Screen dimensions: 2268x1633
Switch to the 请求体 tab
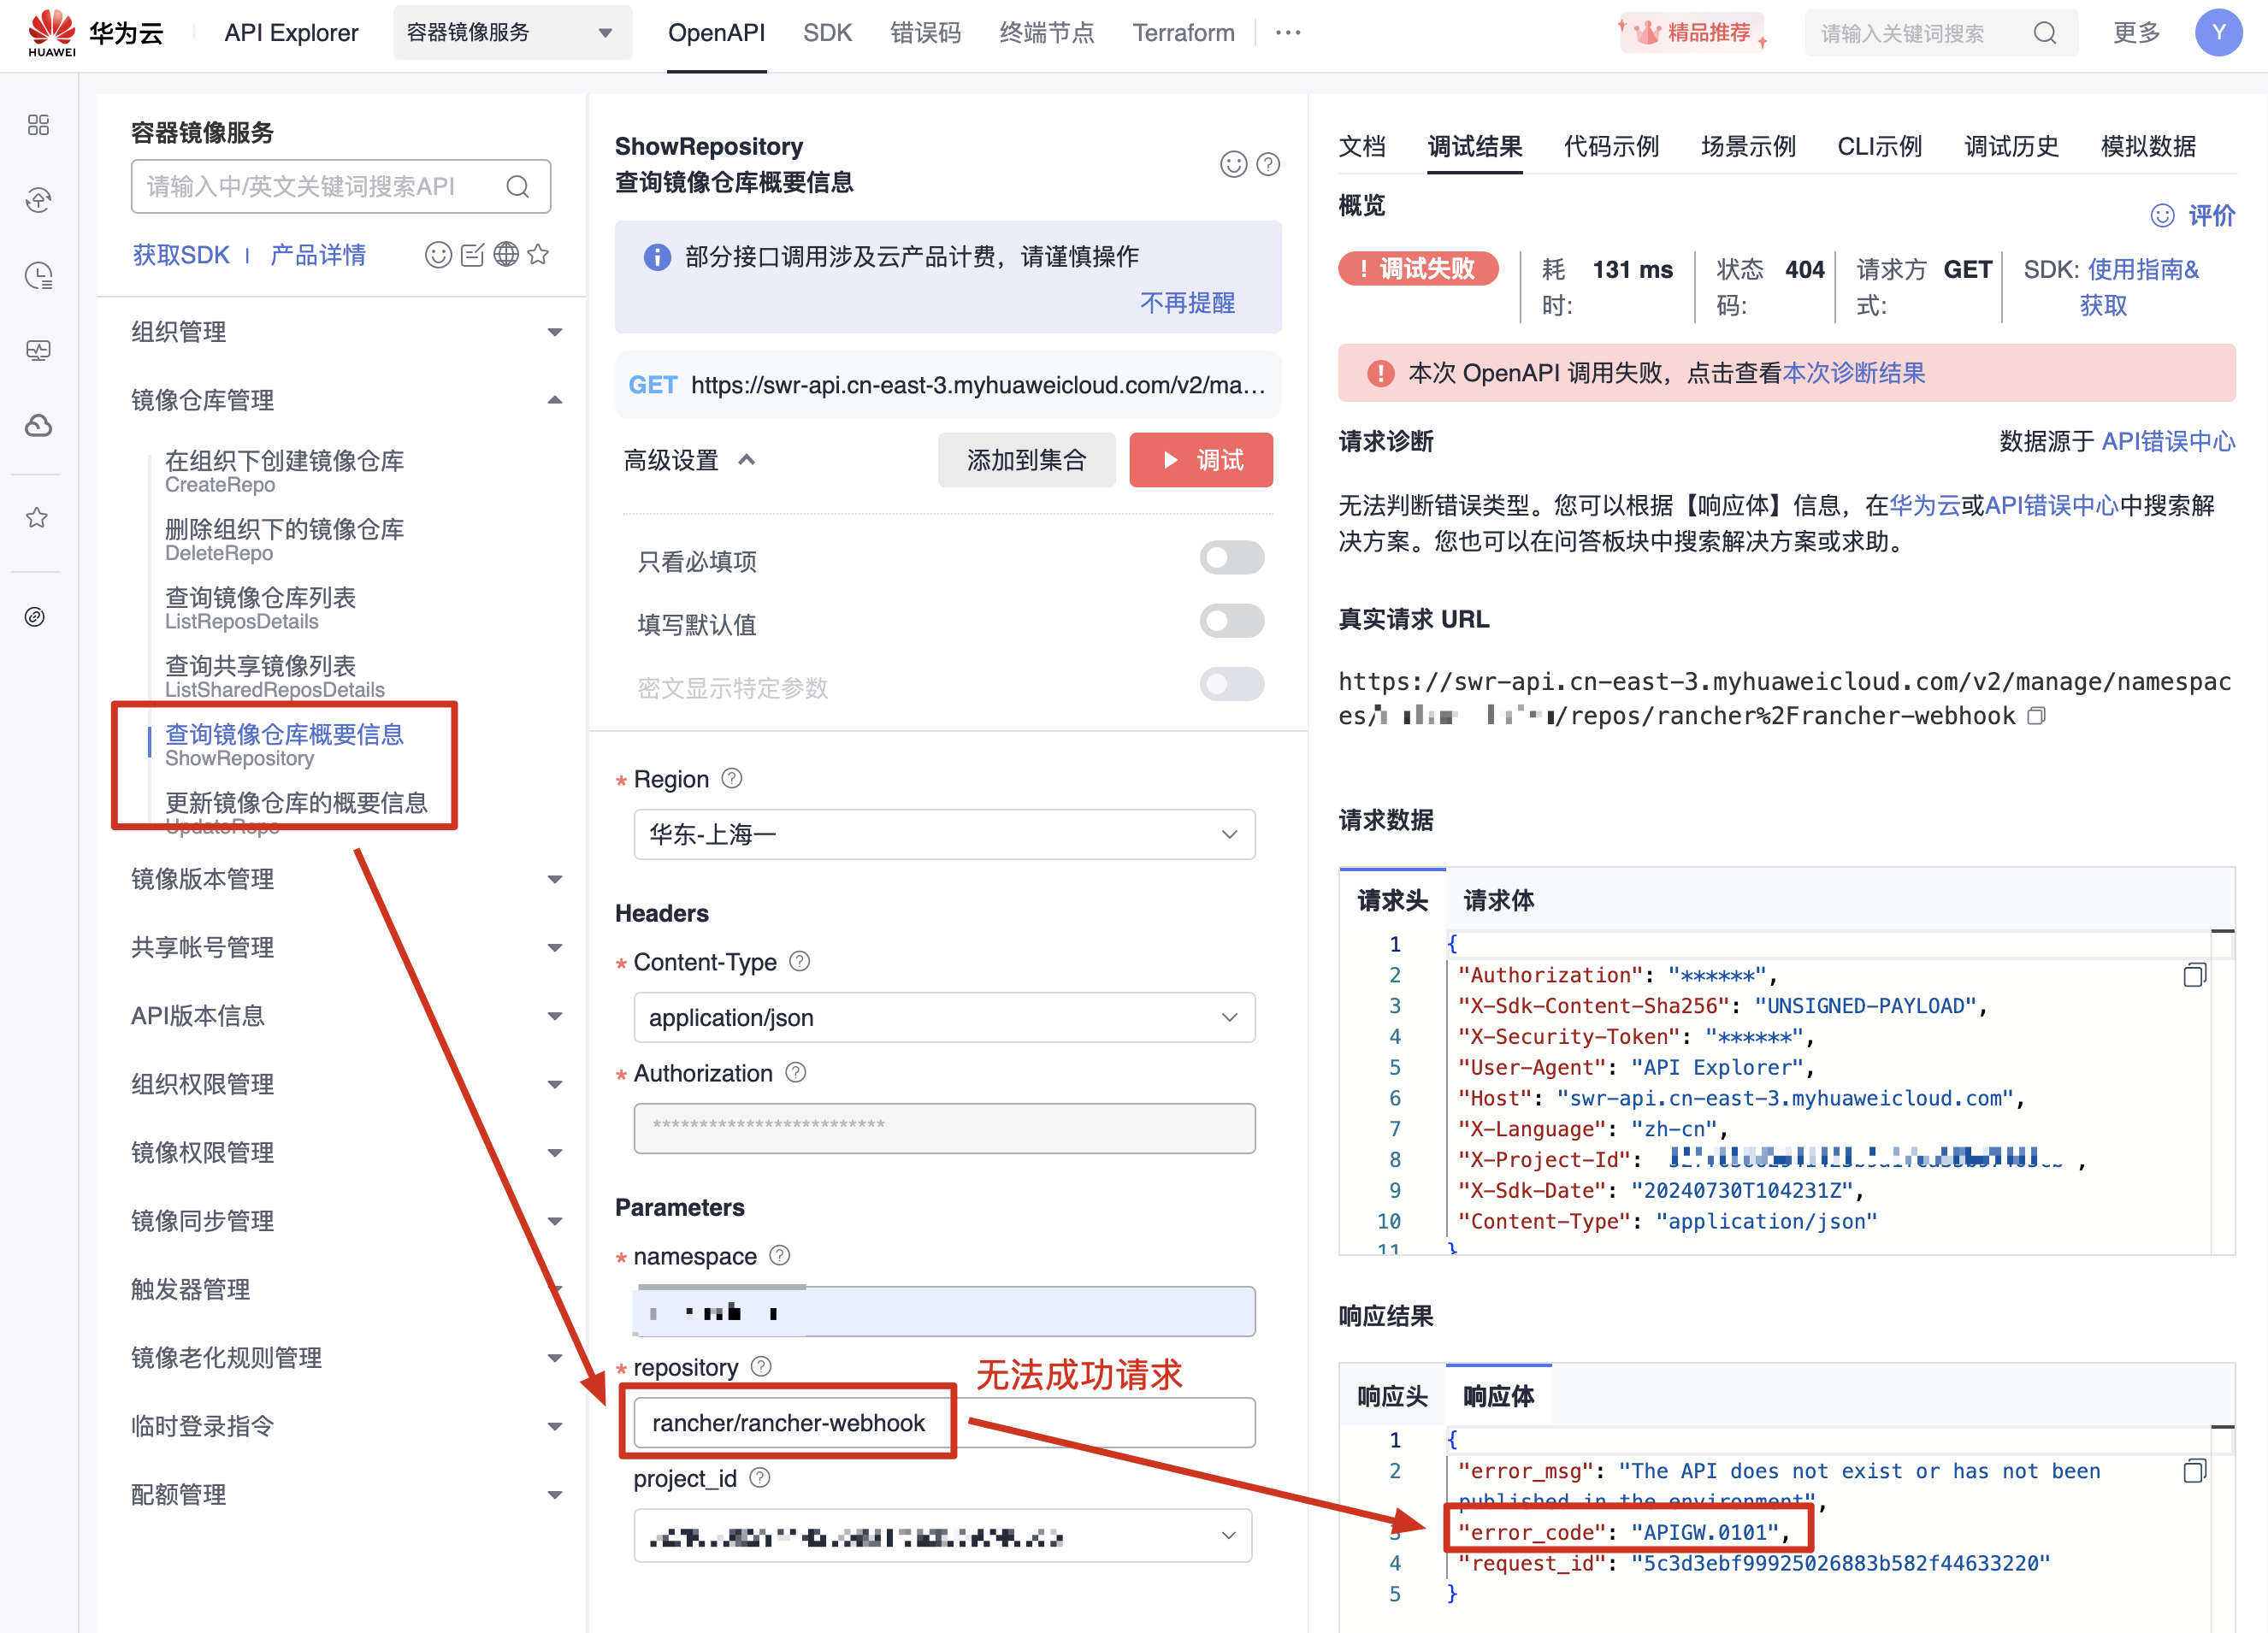point(1498,900)
